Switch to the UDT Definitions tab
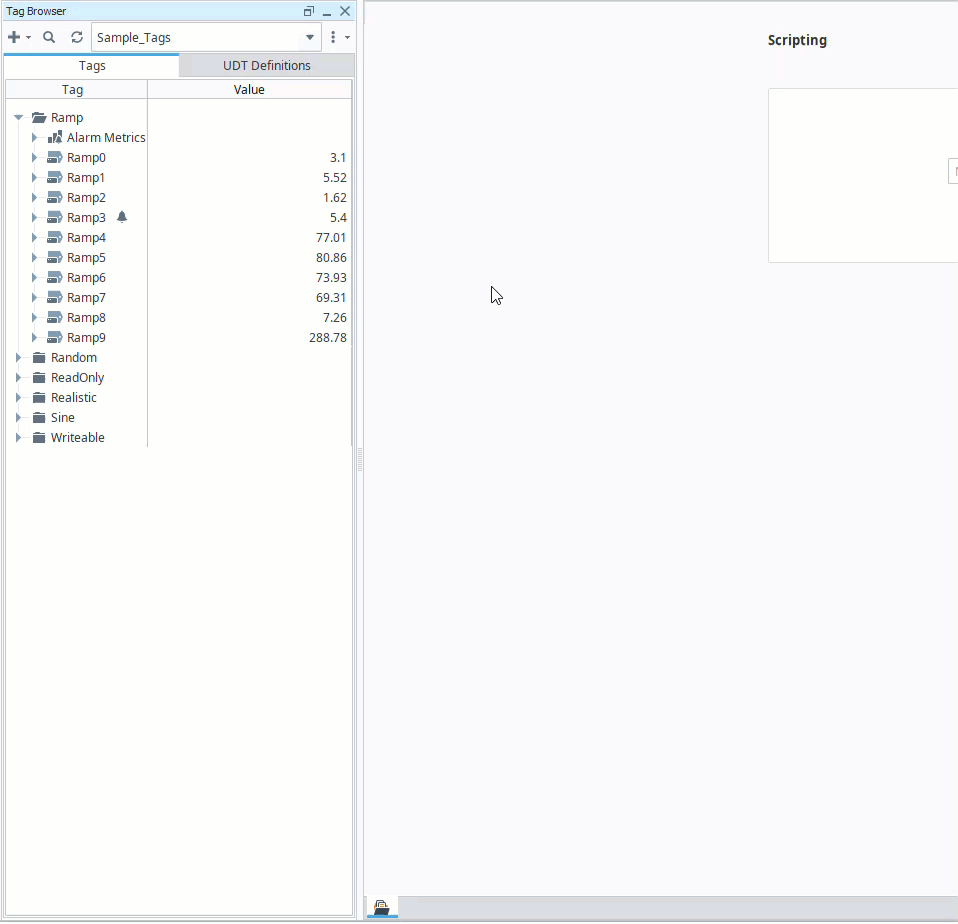Viewport: 958px width, 924px height. [x=266, y=66]
